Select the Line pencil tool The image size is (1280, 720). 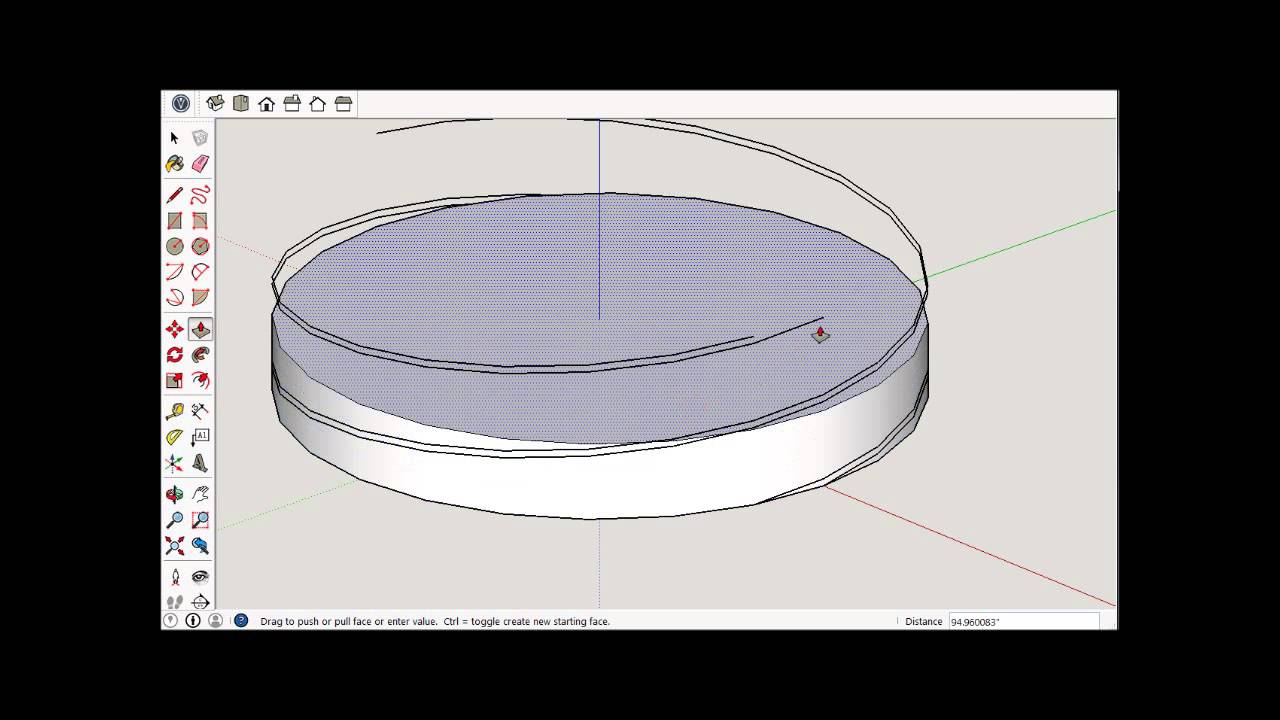(175, 195)
